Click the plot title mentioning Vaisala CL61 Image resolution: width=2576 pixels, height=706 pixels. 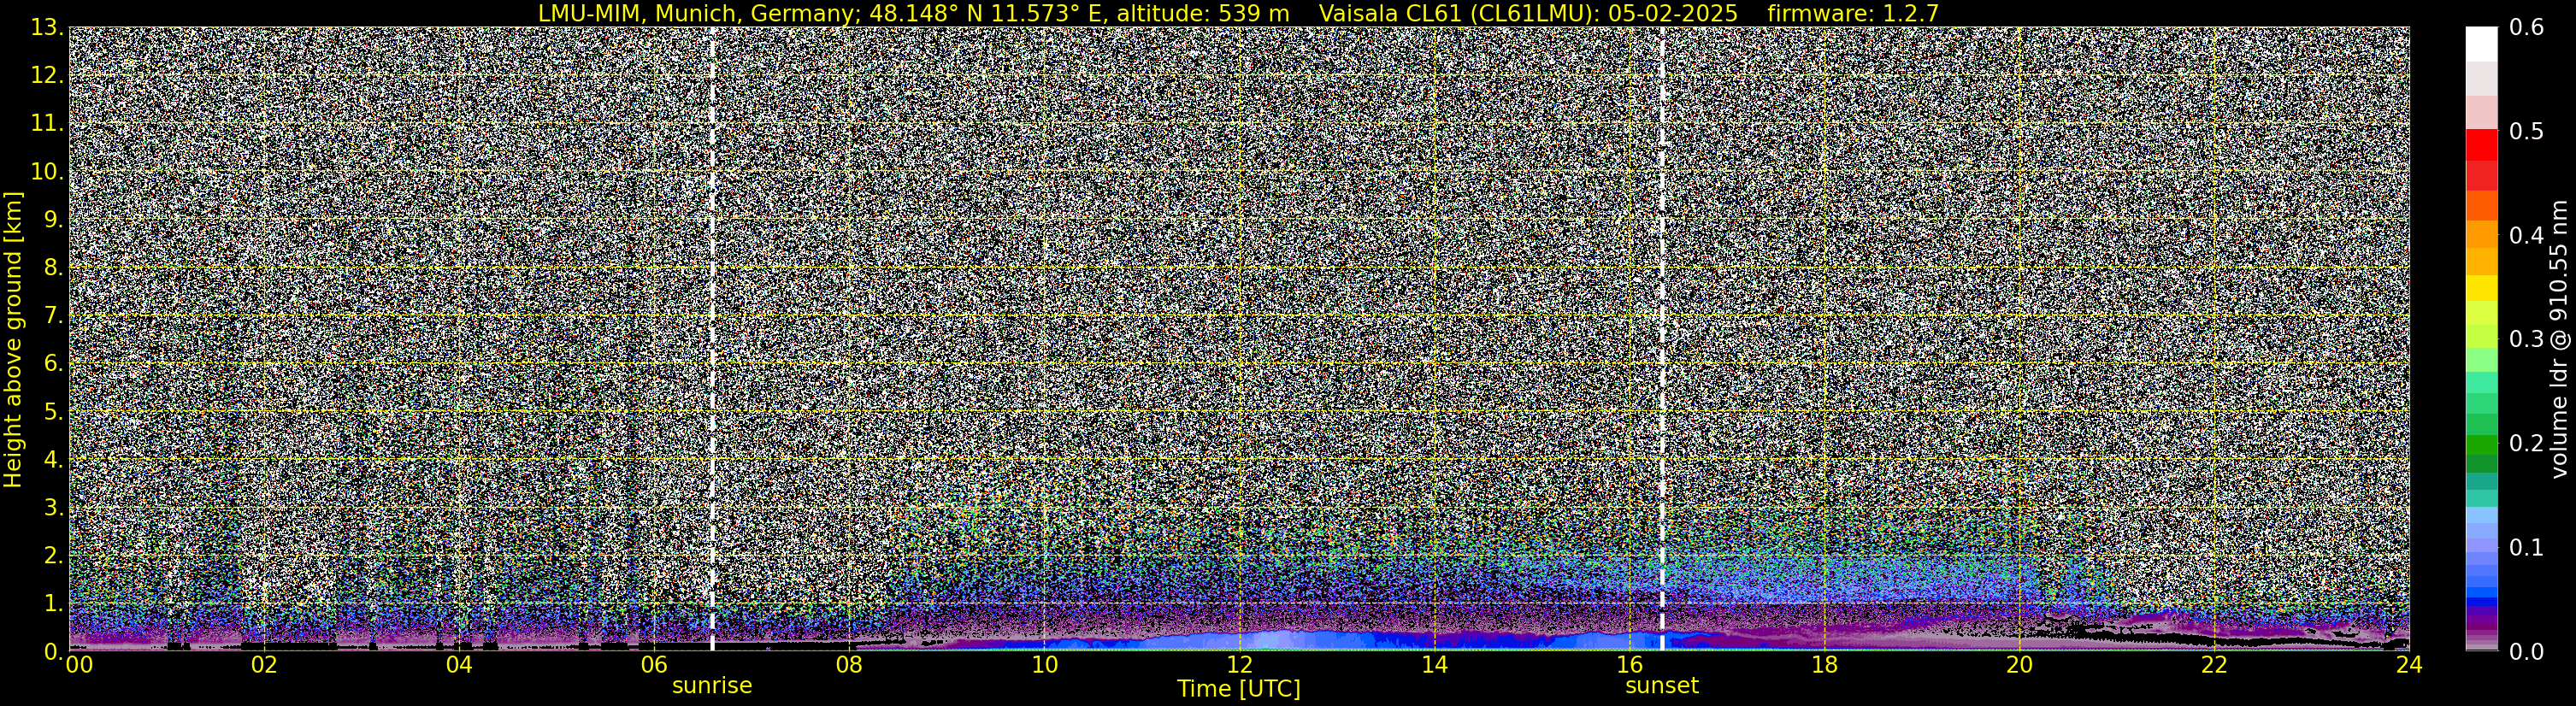pyautogui.click(x=1238, y=13)
